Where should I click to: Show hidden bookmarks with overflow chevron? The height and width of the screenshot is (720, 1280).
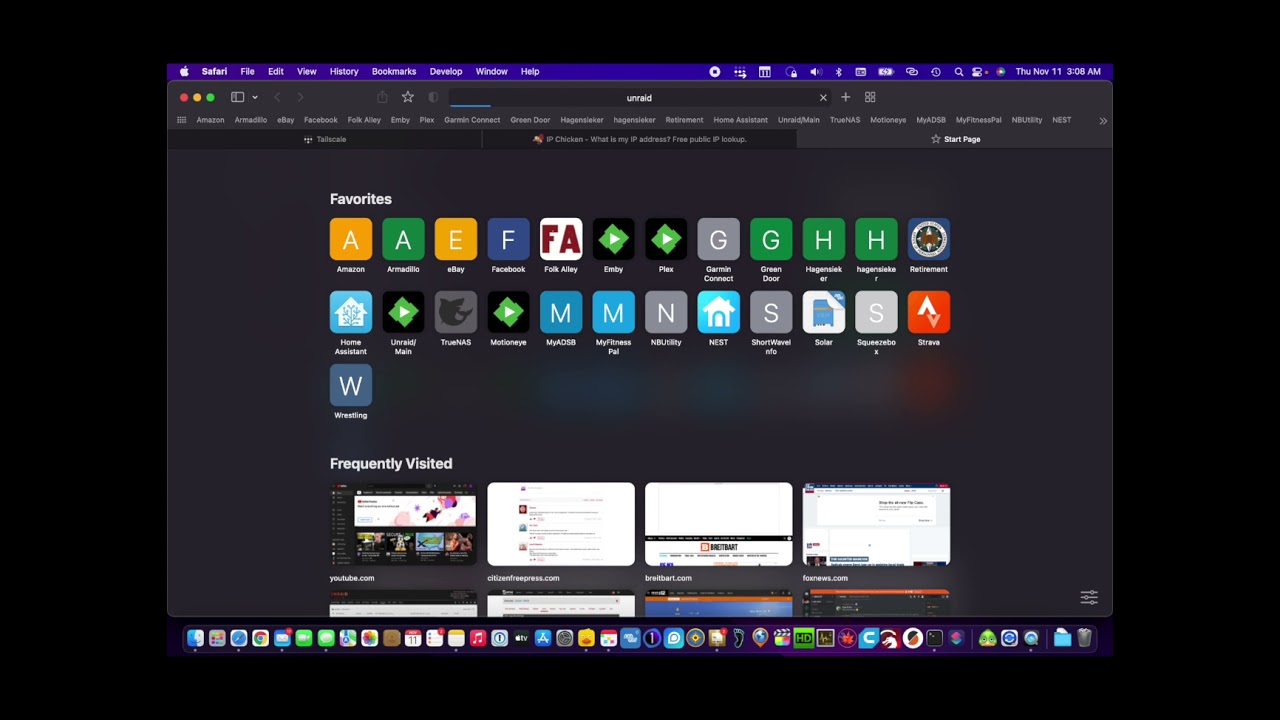1103,120
